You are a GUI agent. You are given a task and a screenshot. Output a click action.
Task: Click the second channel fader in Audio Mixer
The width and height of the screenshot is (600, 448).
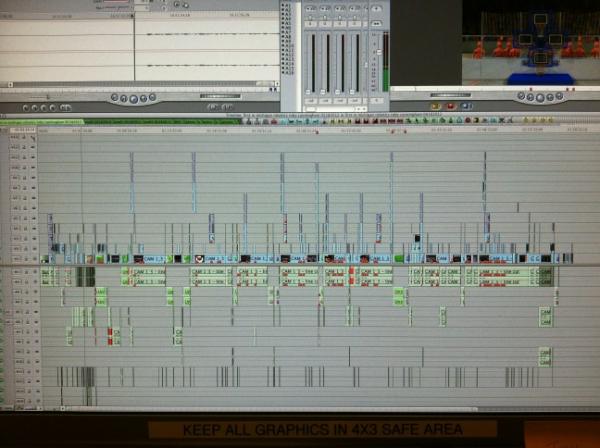[323, 92]
